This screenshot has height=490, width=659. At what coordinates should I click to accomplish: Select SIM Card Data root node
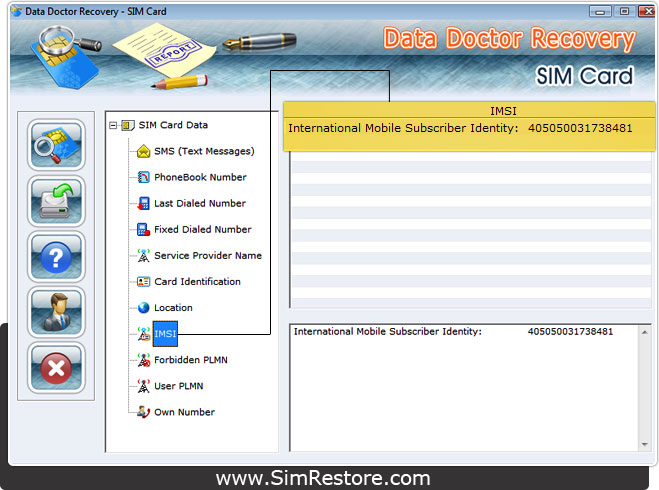tap(173, 125)
